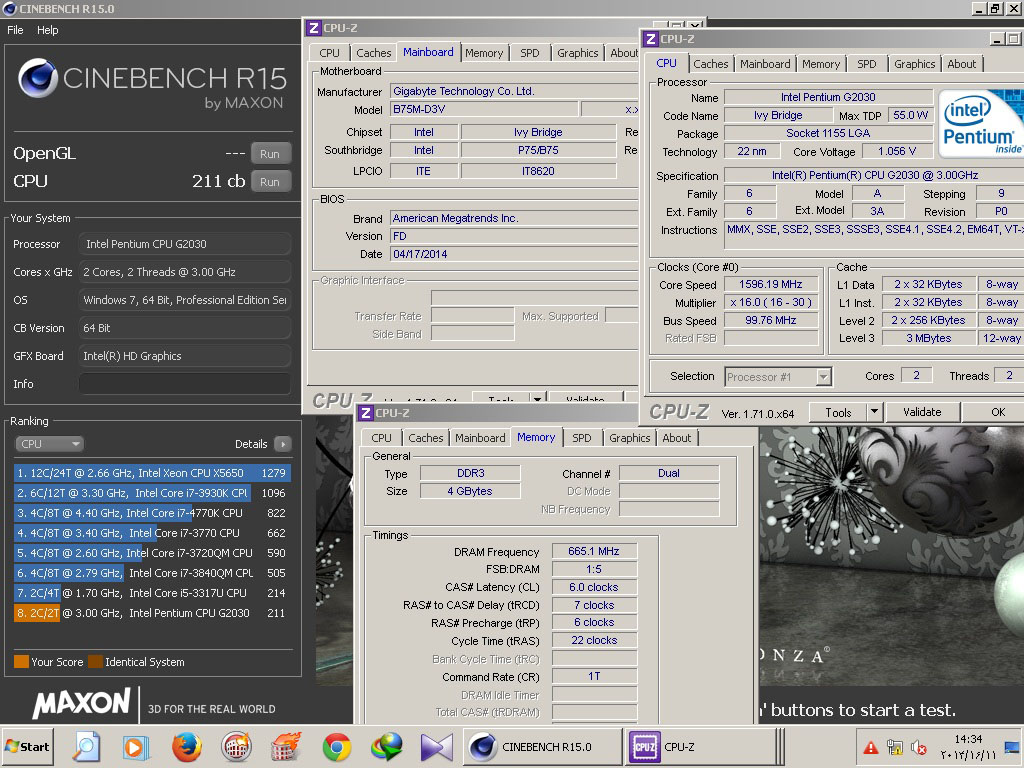Screen dimensions: 1029x768
Task: Open Internet Download Manager taskbar icon
Action: 387,747
